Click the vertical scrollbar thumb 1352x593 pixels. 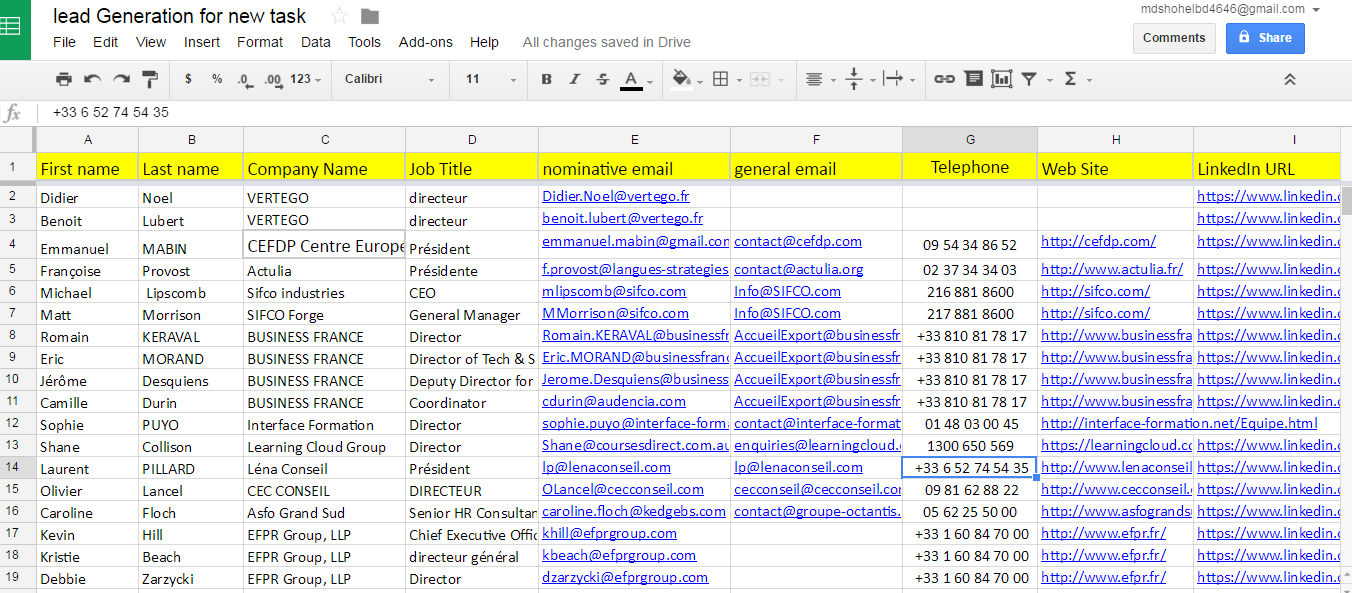point(1346,200)
